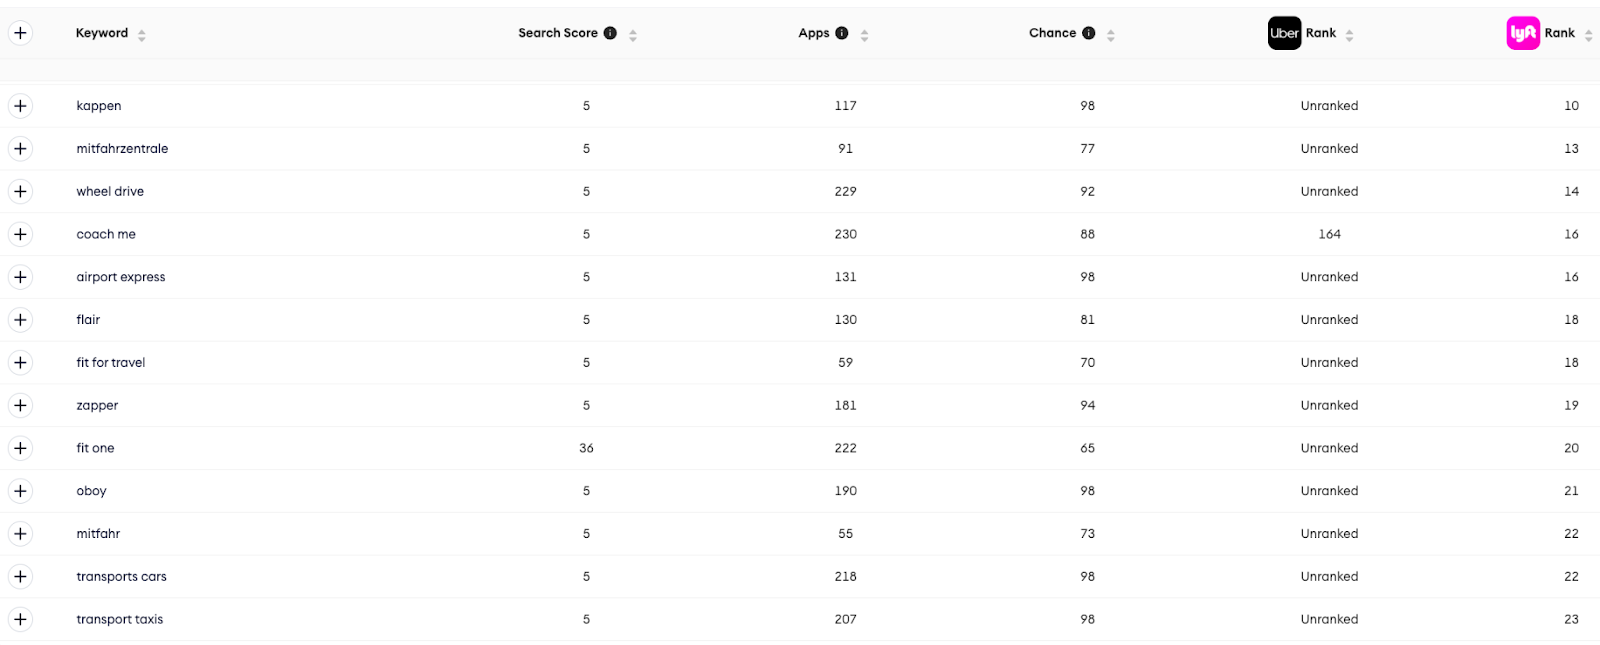Expand the fit one keyword row
Screen dimensions: 1600x645
coord(20,448)
